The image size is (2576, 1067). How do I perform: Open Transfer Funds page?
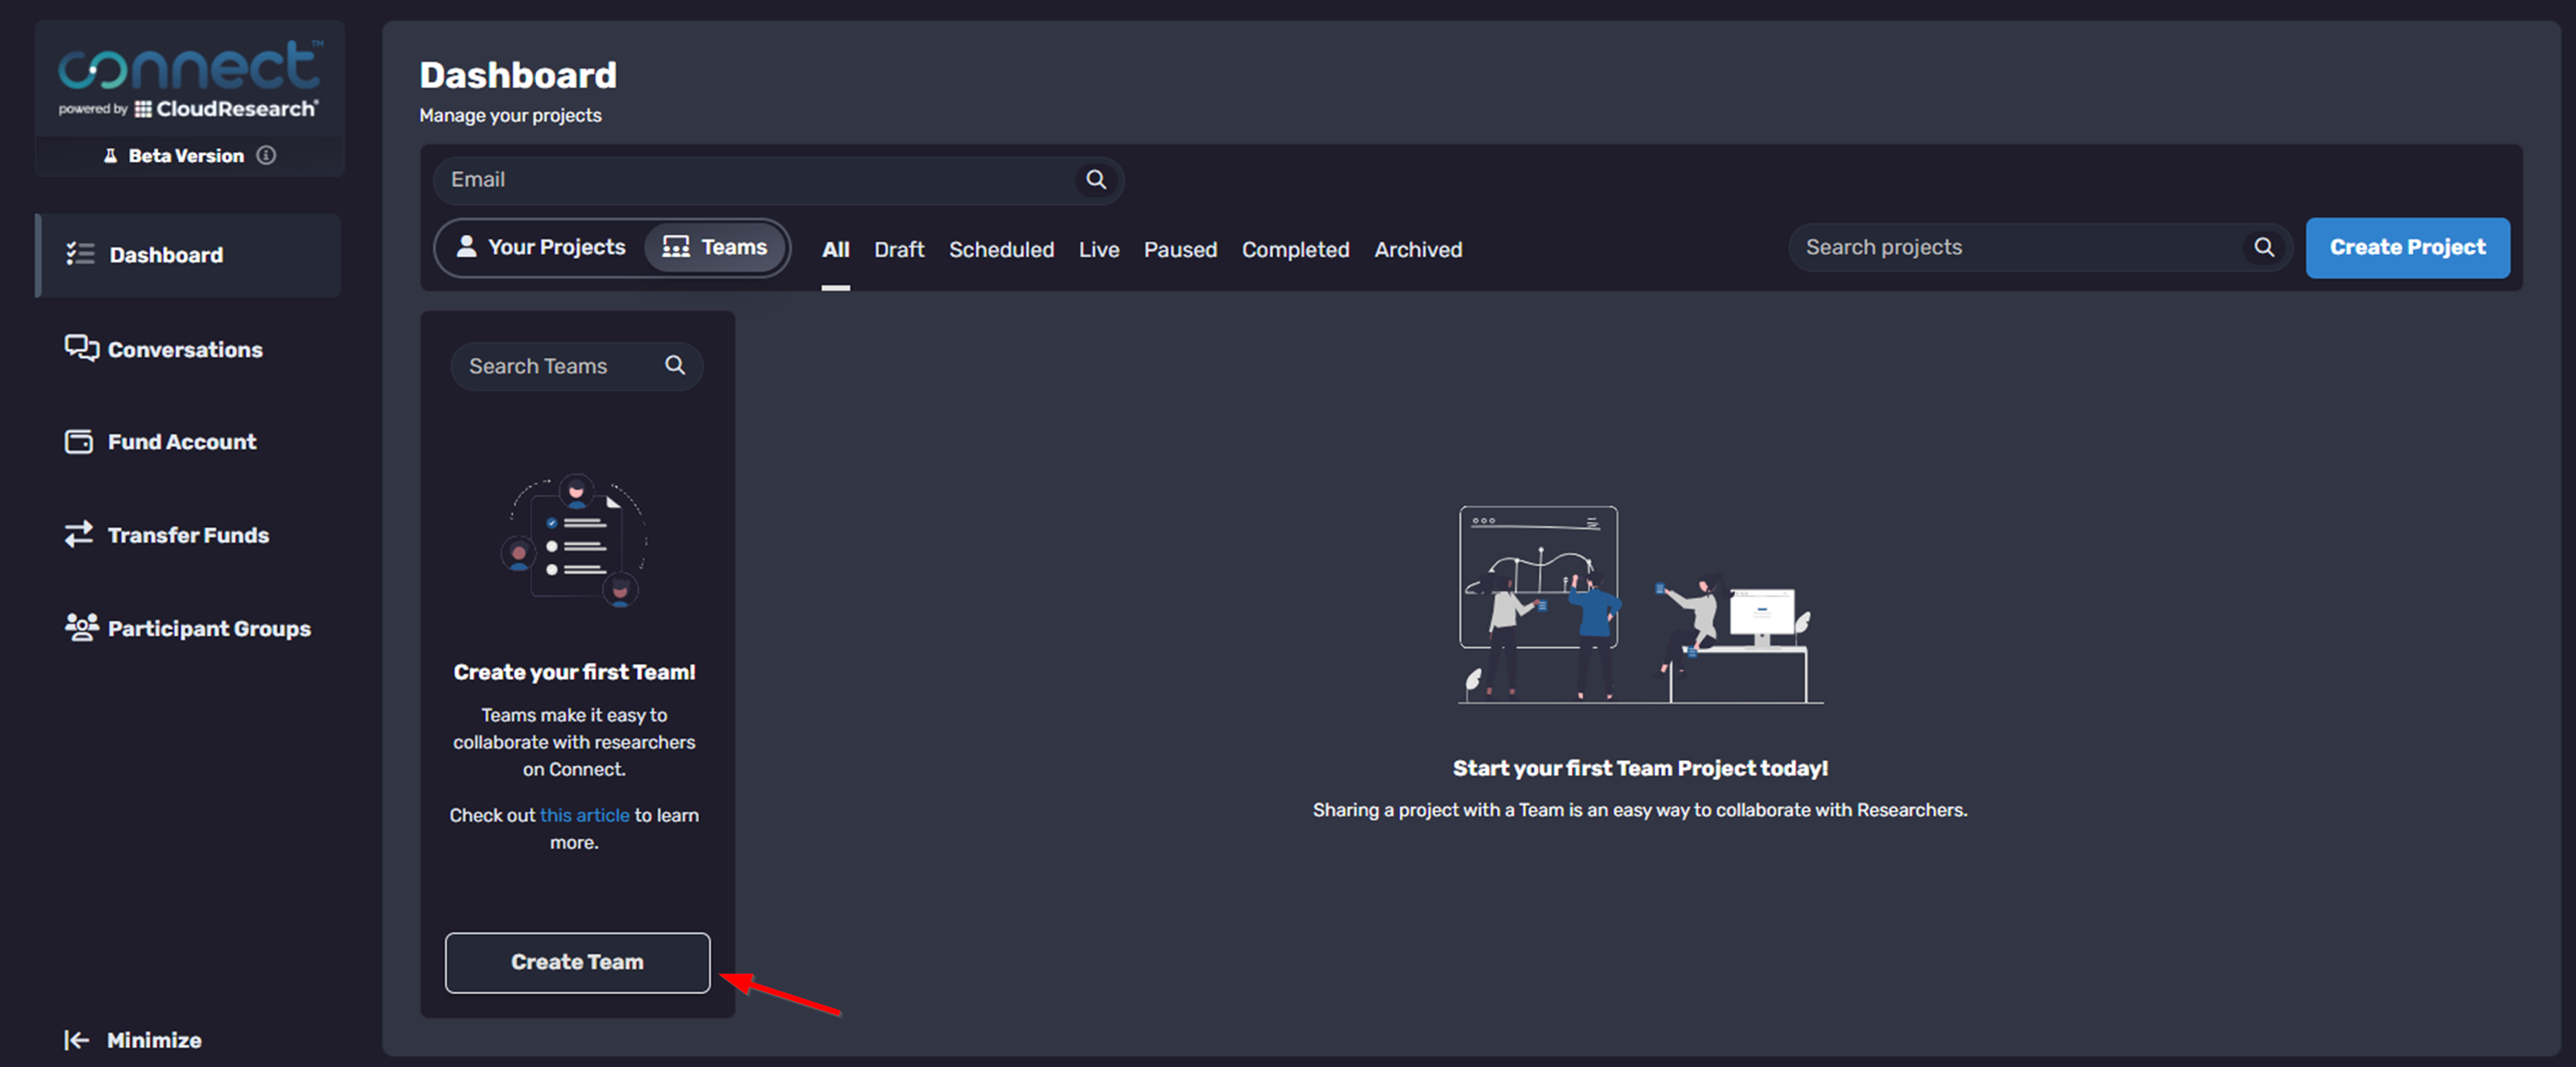coord(168,534)
